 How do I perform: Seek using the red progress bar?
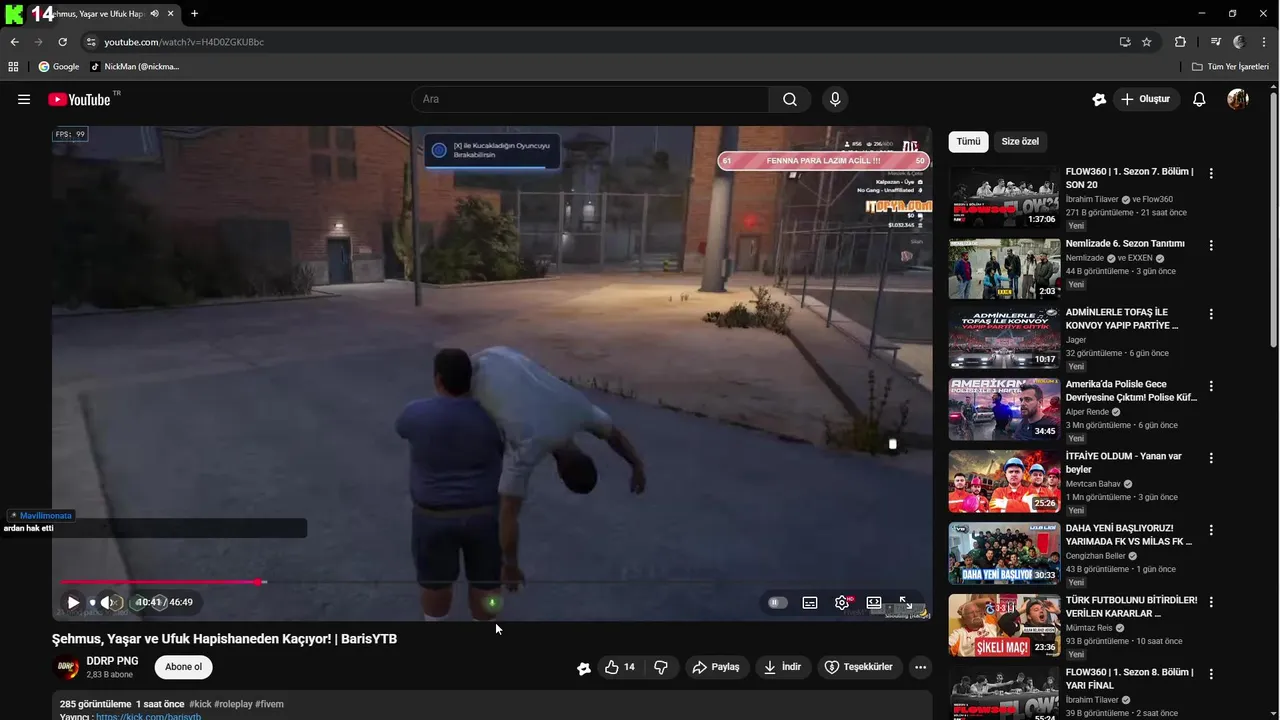492,581
